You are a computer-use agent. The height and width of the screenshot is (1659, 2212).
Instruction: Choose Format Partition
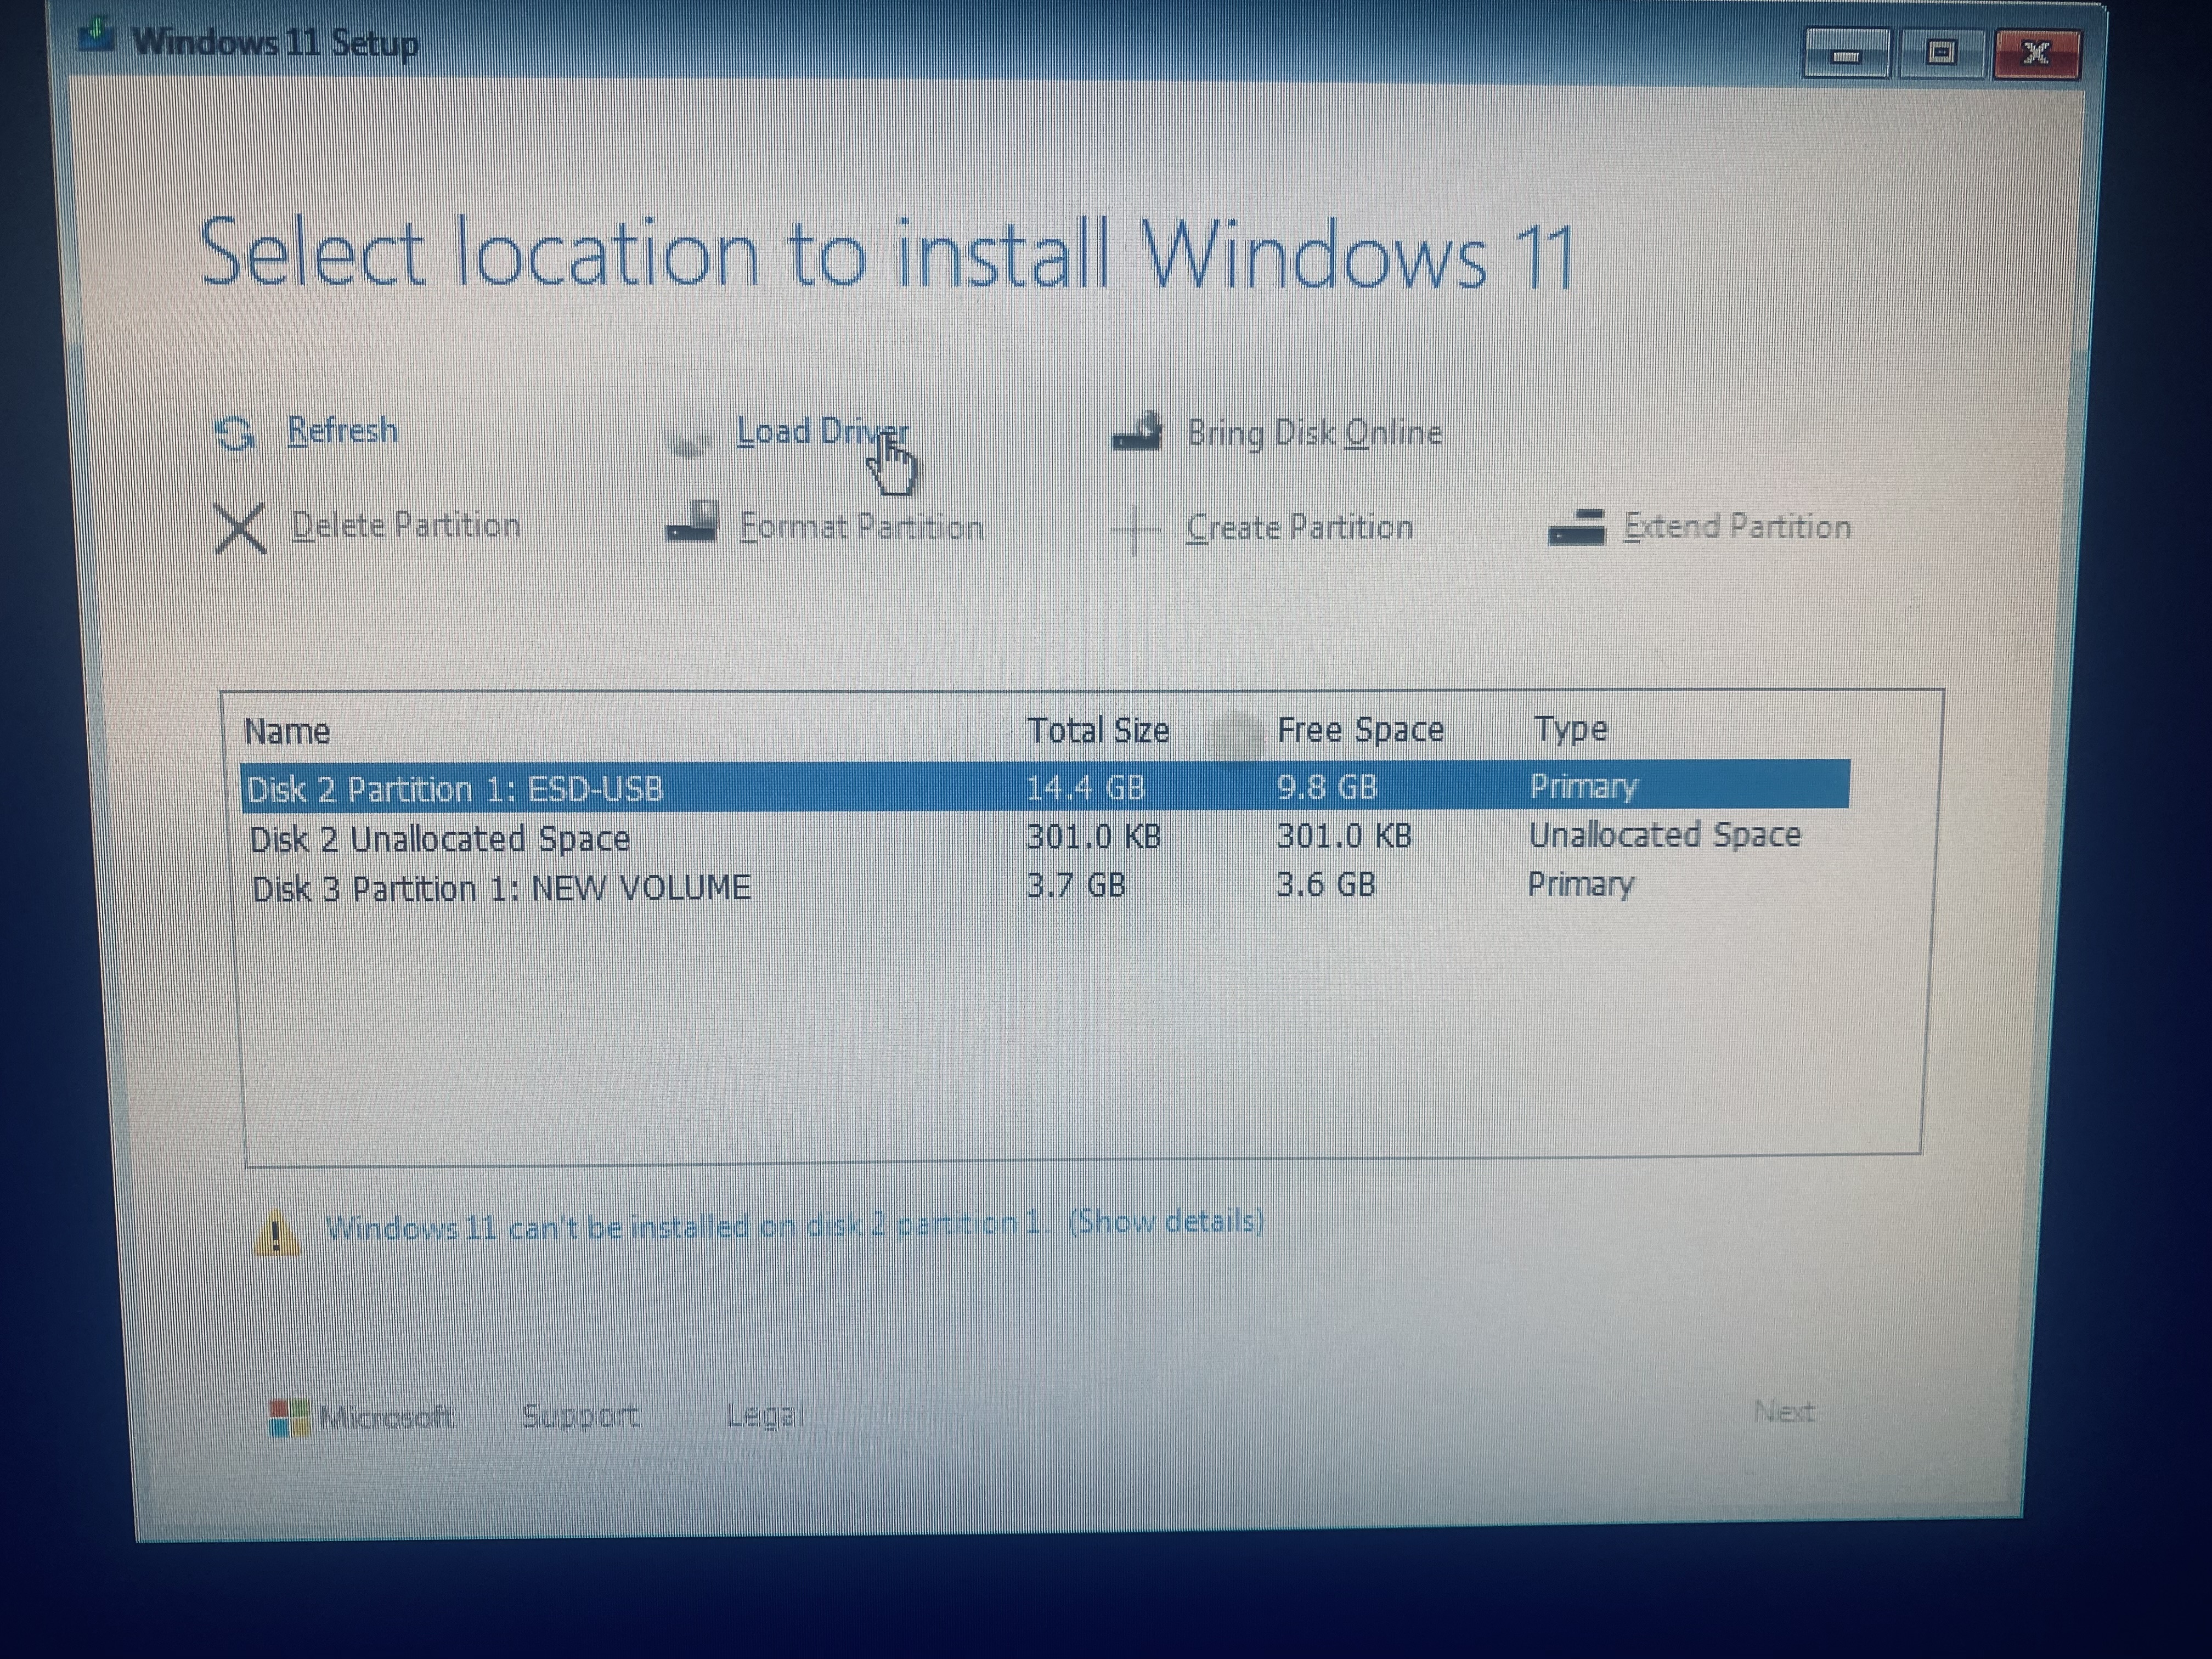pos(861,527)
